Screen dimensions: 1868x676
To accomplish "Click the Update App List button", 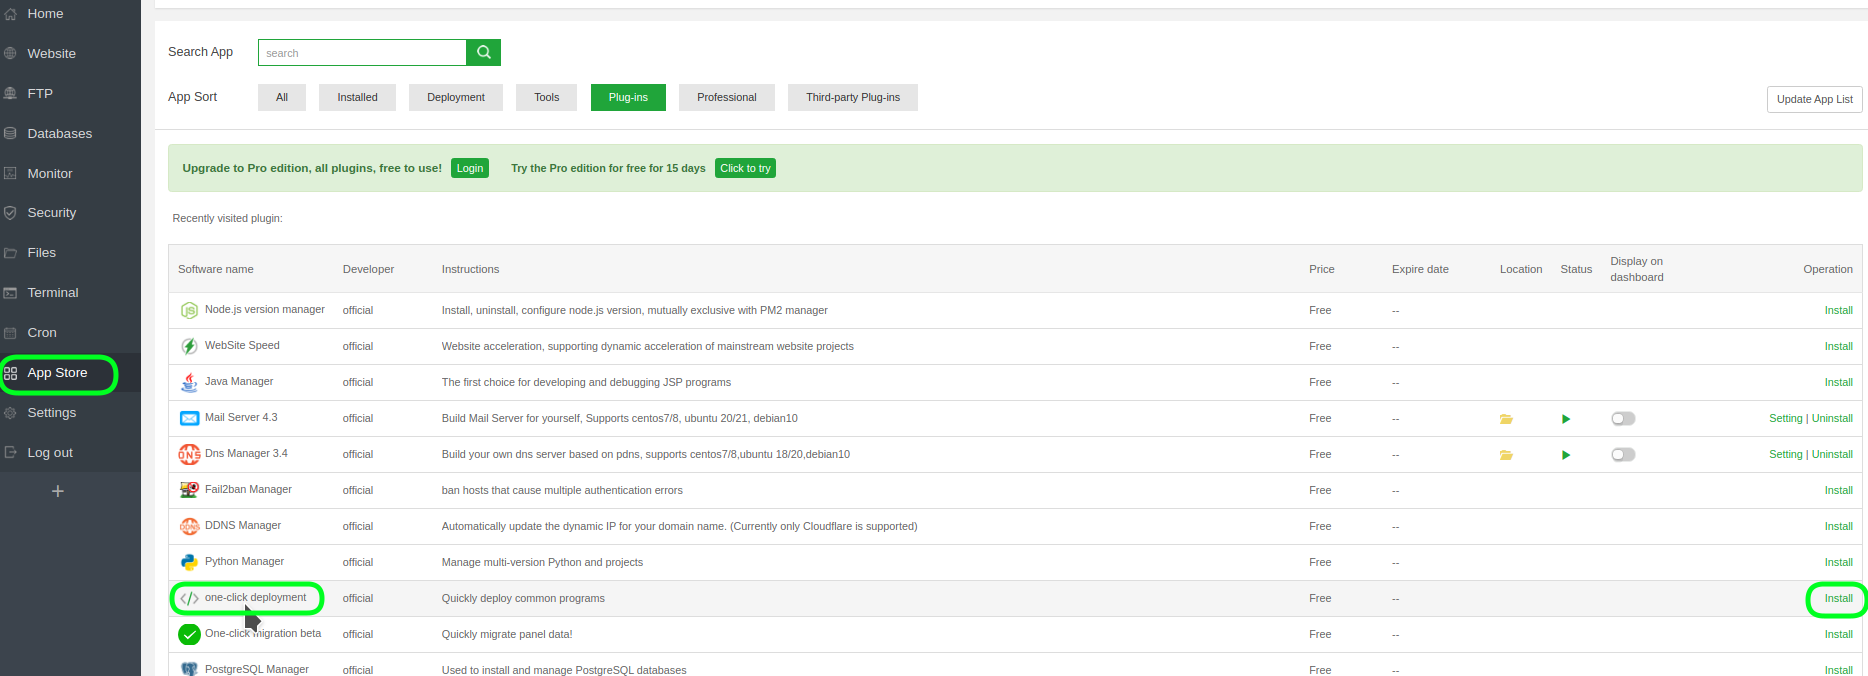I will [x=1814, y=99].
